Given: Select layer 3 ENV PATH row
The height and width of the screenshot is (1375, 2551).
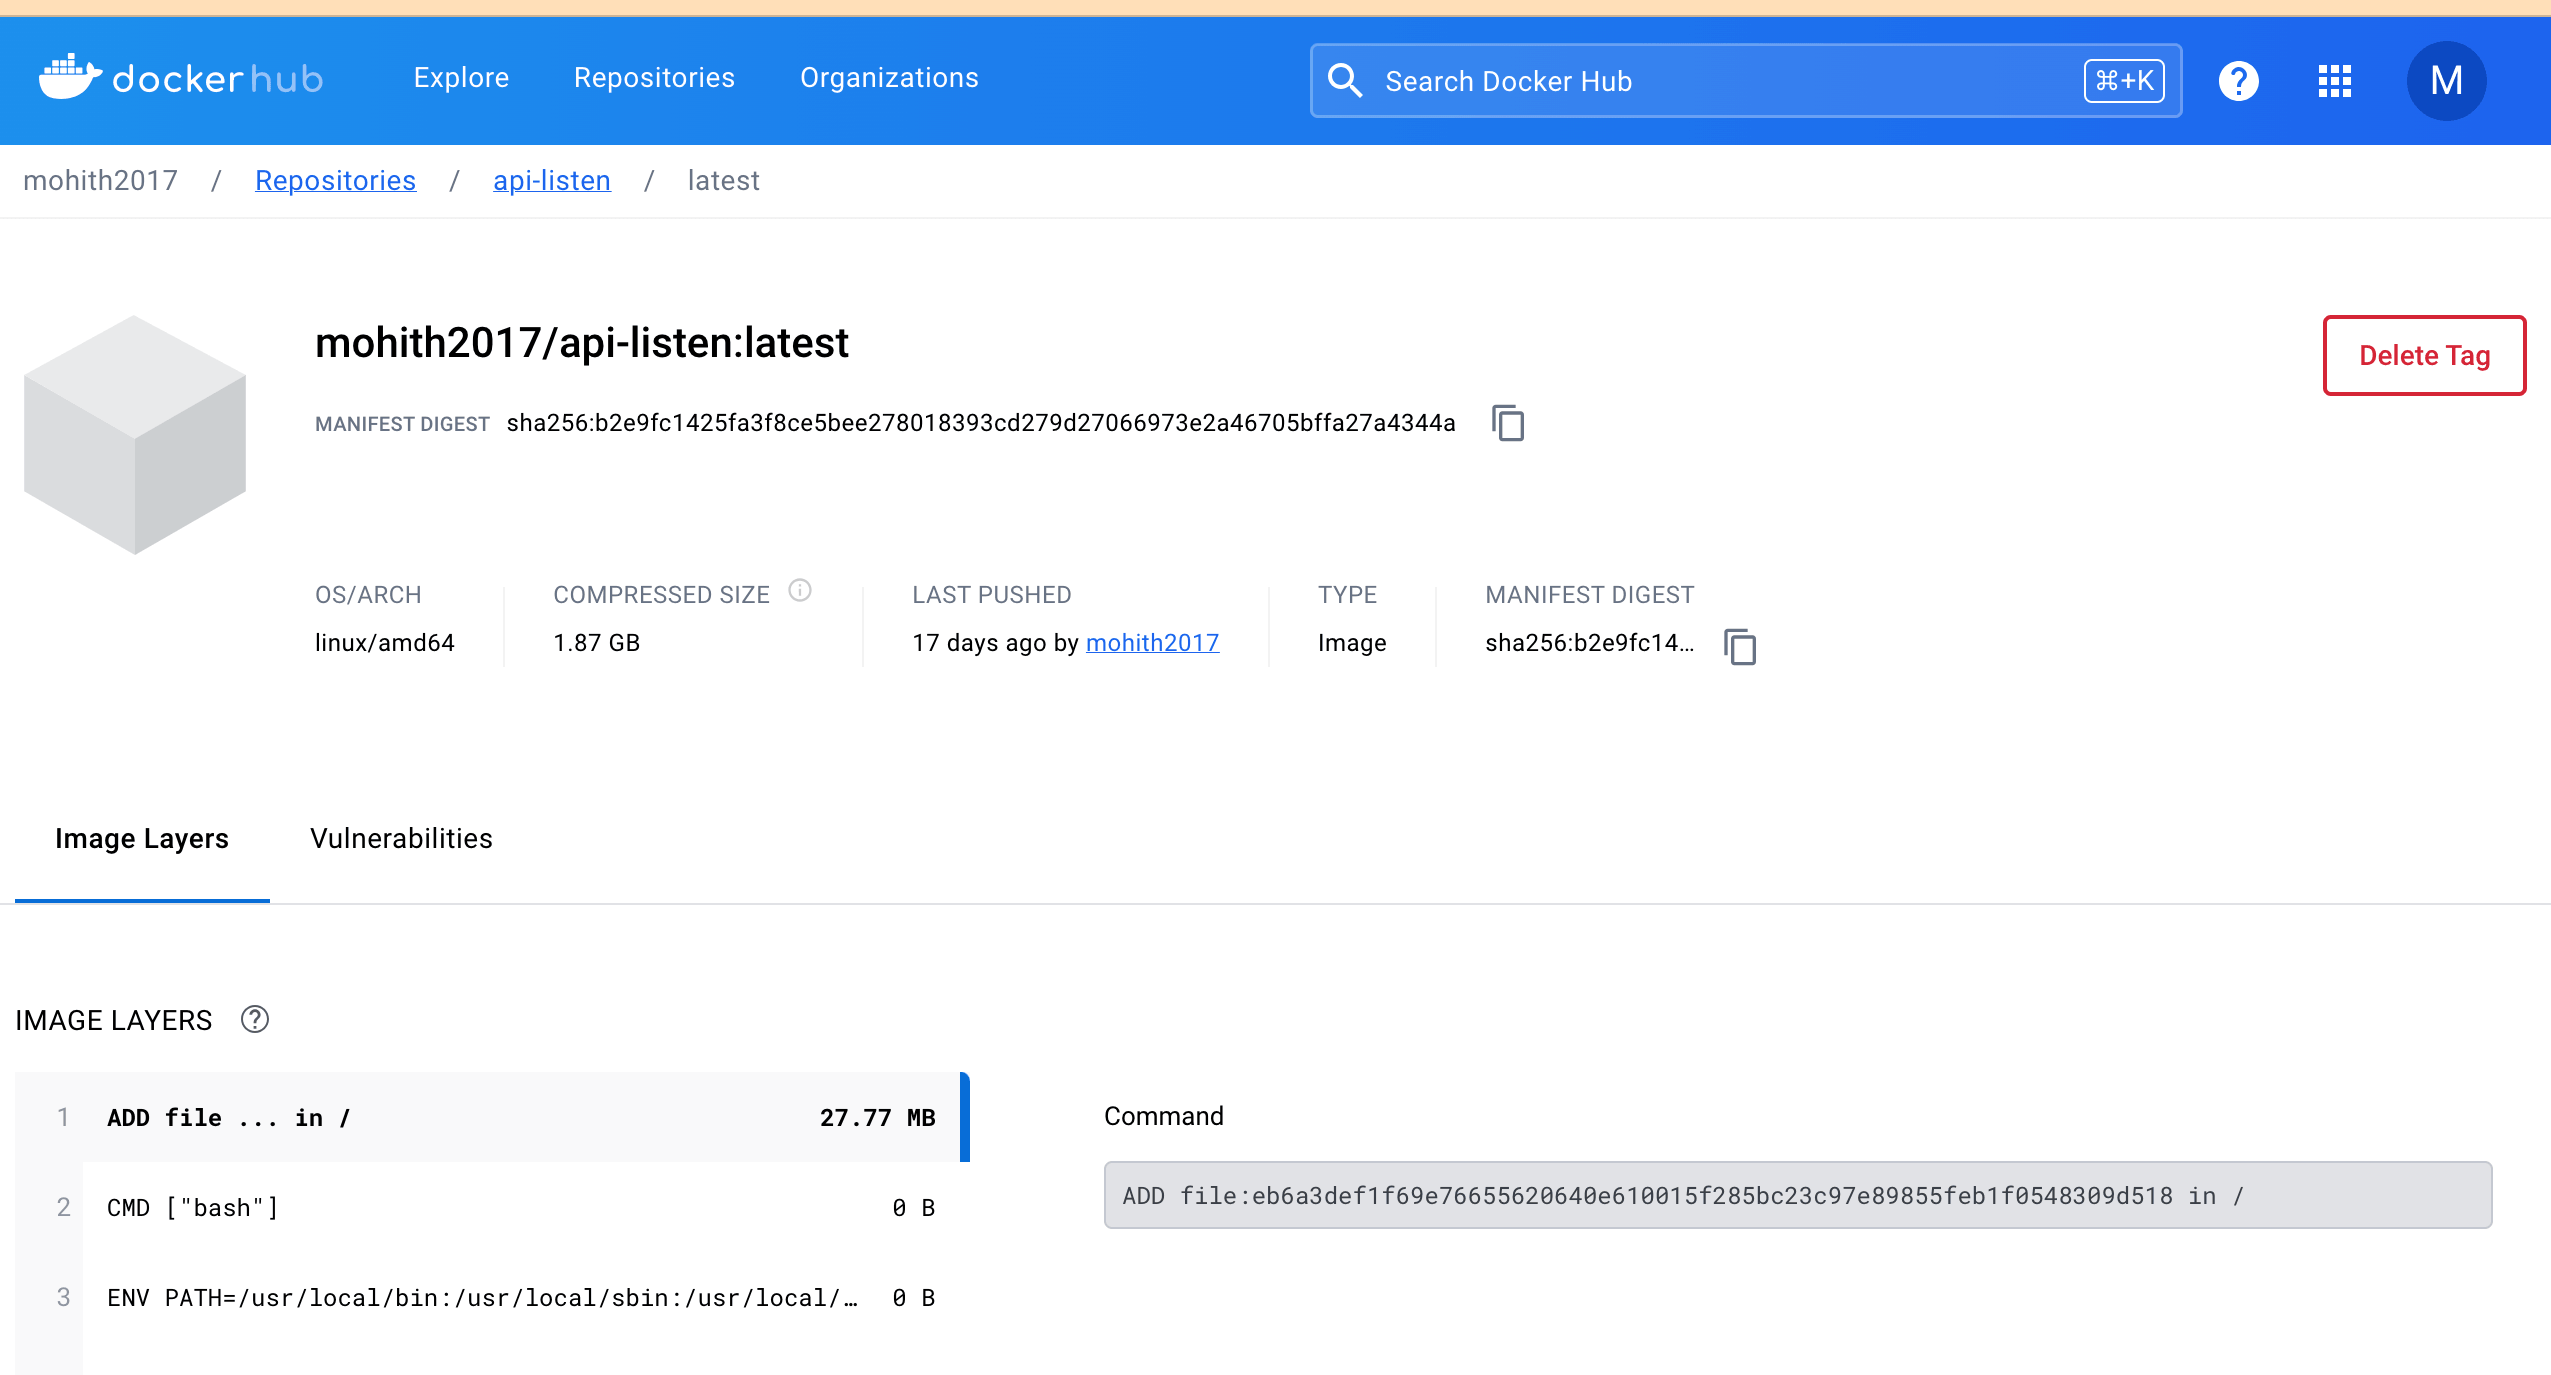Looking at the screenshot, I should pyautogui.click(x=492, y=1297).
